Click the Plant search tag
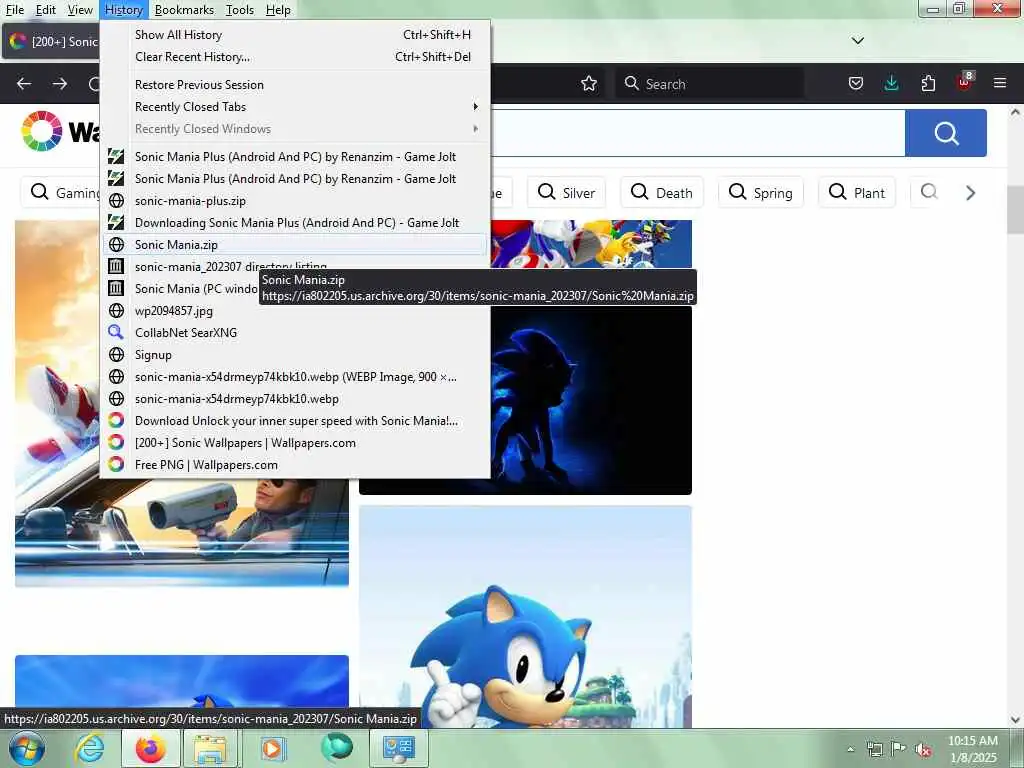 pyautogui.click(x=857, y=193)
